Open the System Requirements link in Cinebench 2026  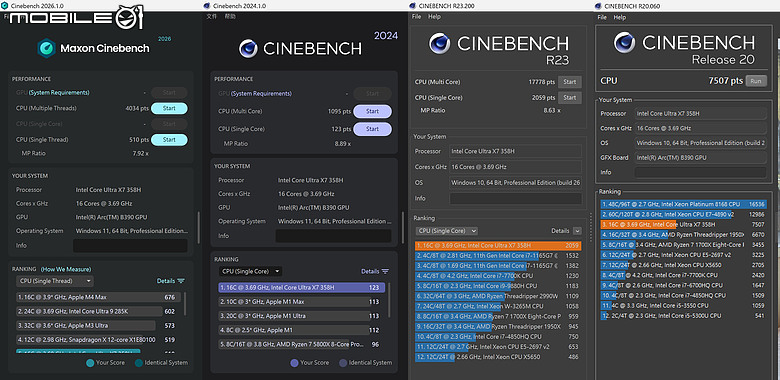[59, 93]
